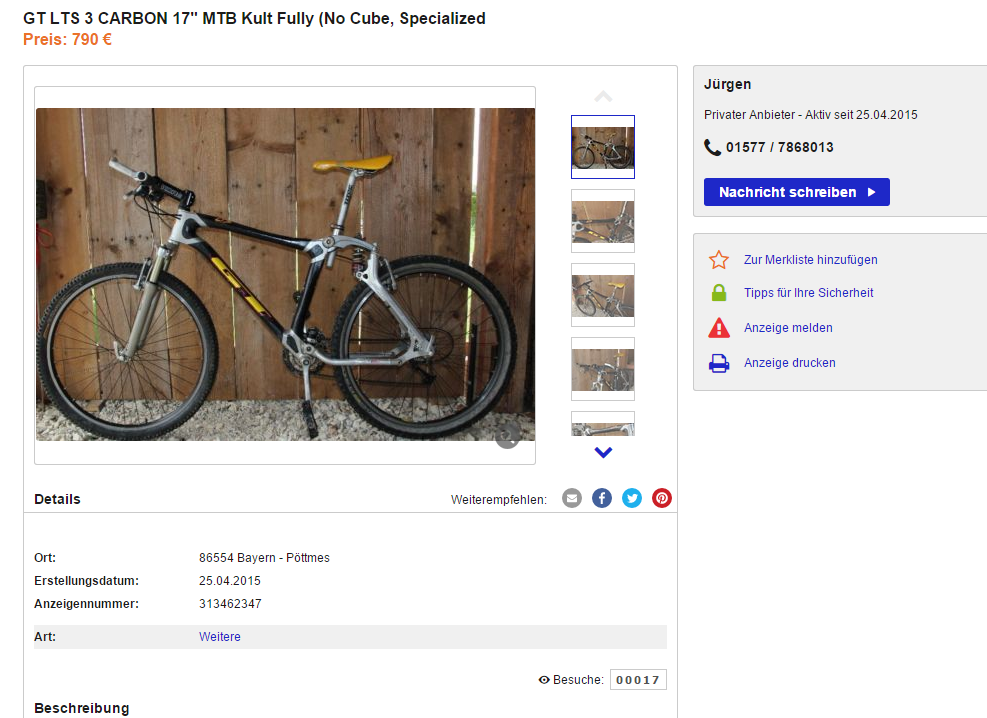
Task: Share the listing via the email icon
Action: (572, 498)
